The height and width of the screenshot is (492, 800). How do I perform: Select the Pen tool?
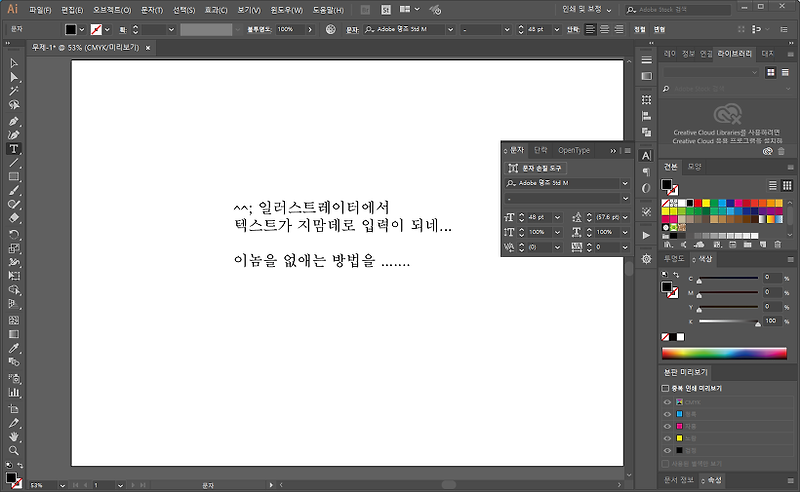[x=14, y=120]
